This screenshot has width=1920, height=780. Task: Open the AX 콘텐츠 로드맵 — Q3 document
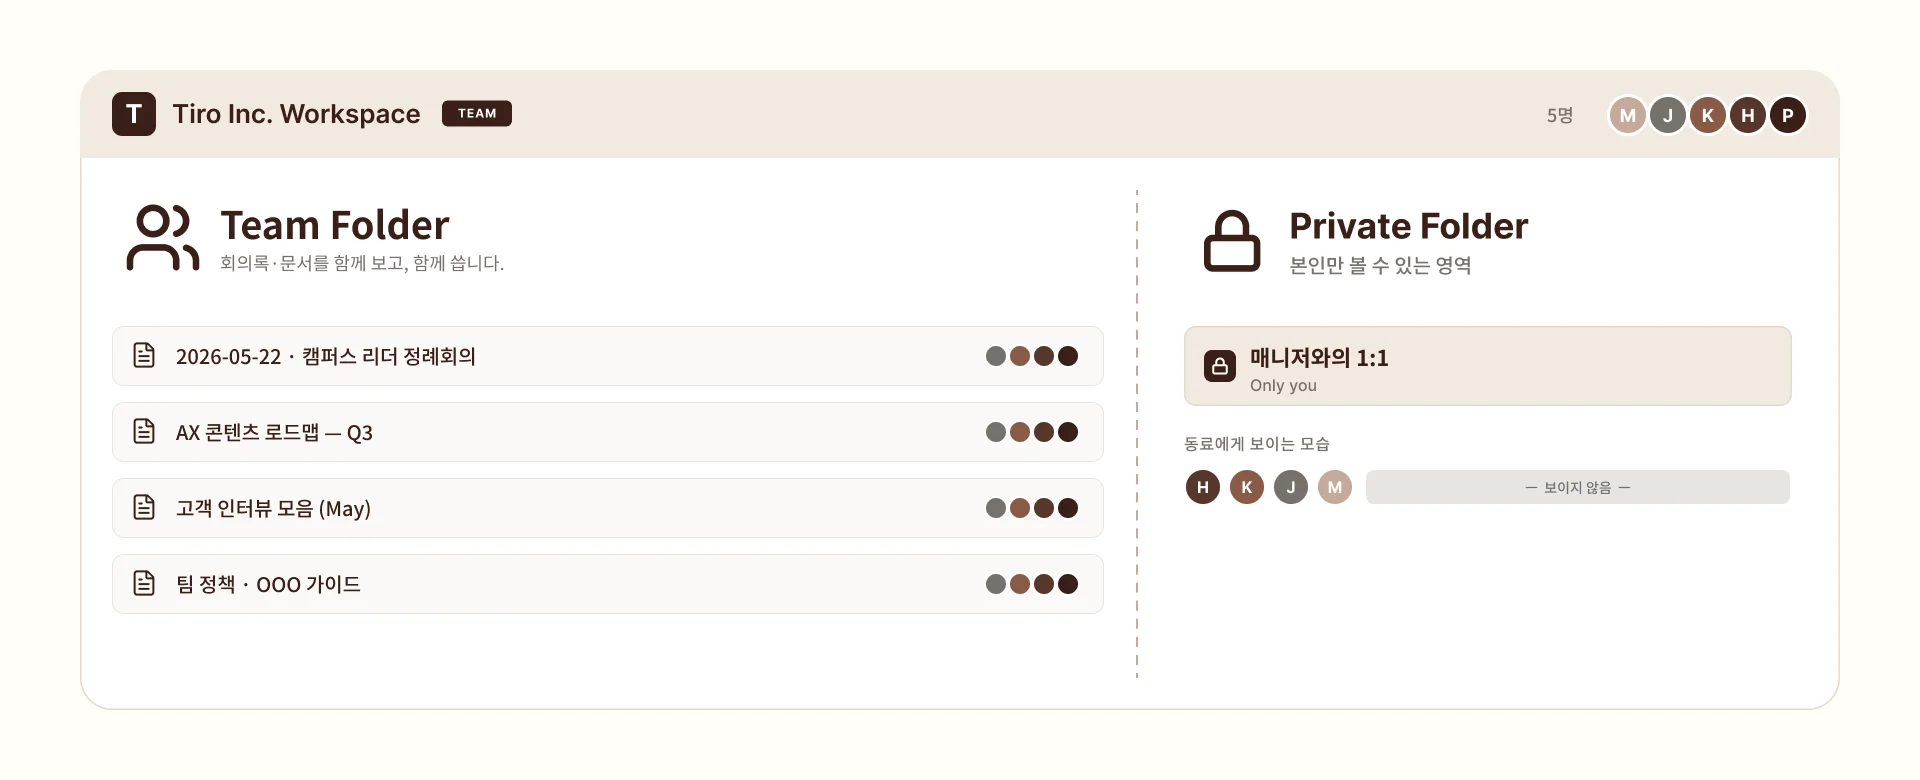608,432
